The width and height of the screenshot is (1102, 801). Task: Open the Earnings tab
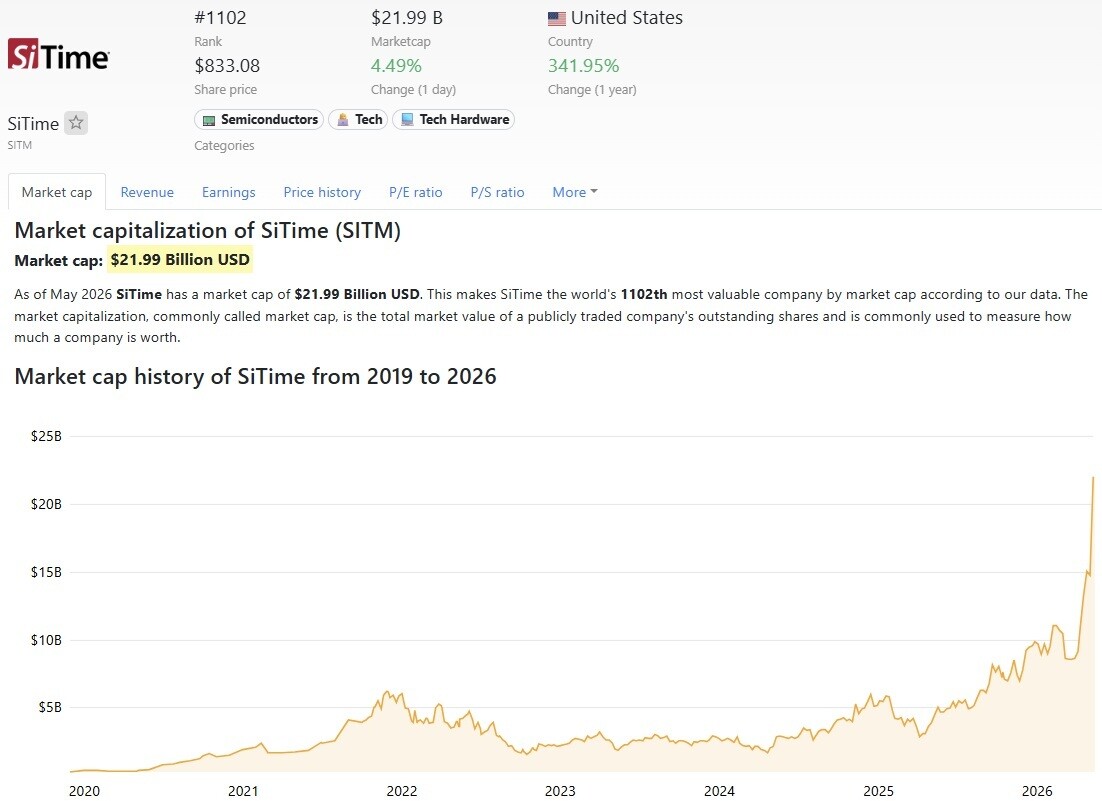[228, 192]
